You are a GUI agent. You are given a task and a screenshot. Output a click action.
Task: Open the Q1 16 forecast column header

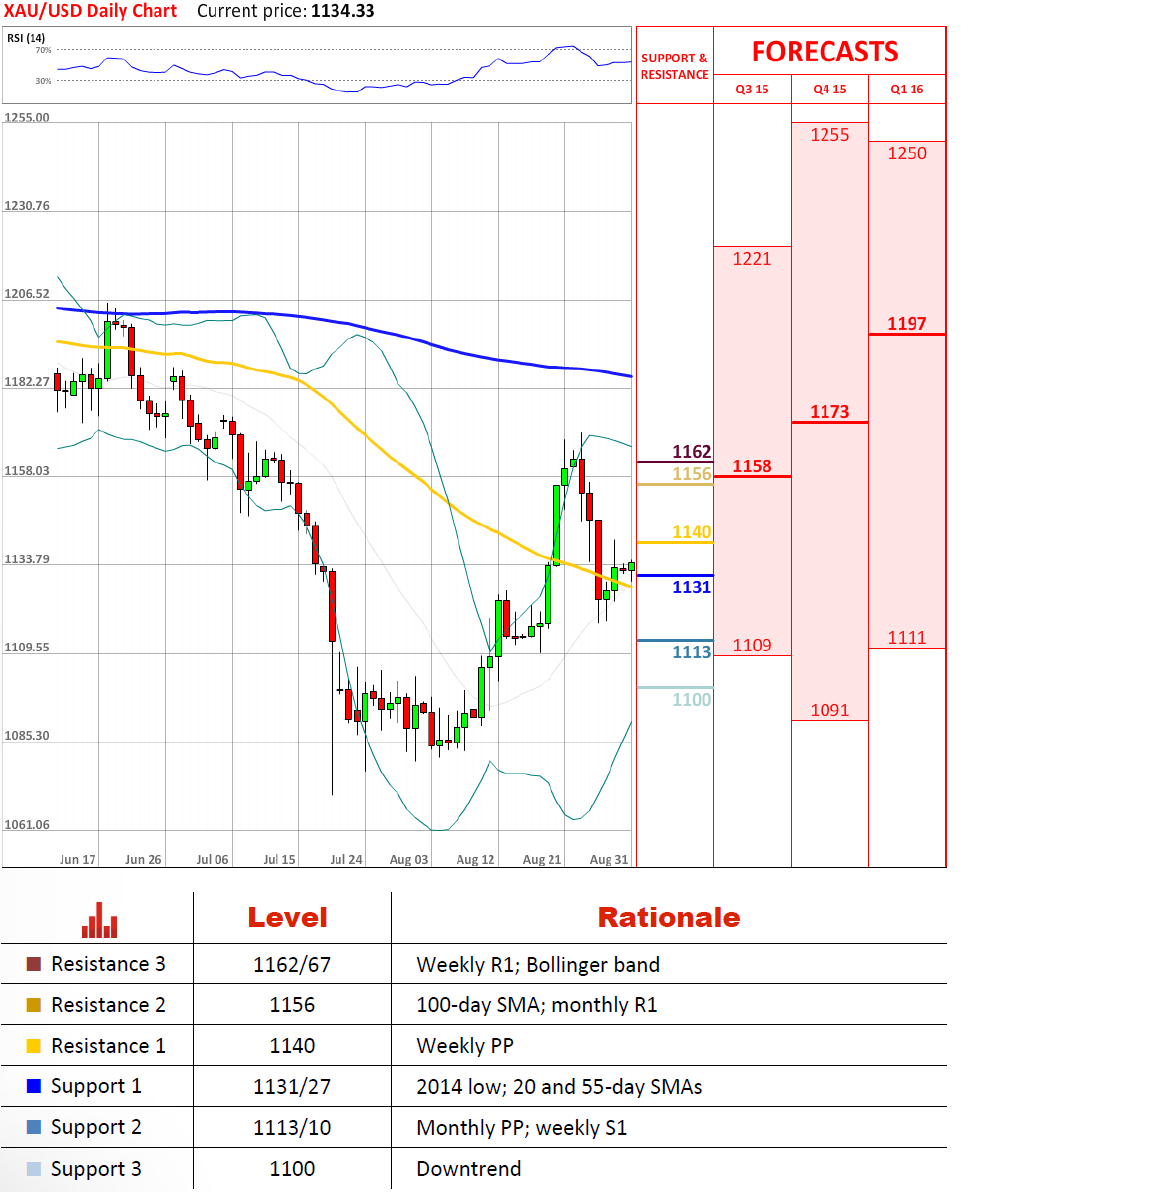907,89
